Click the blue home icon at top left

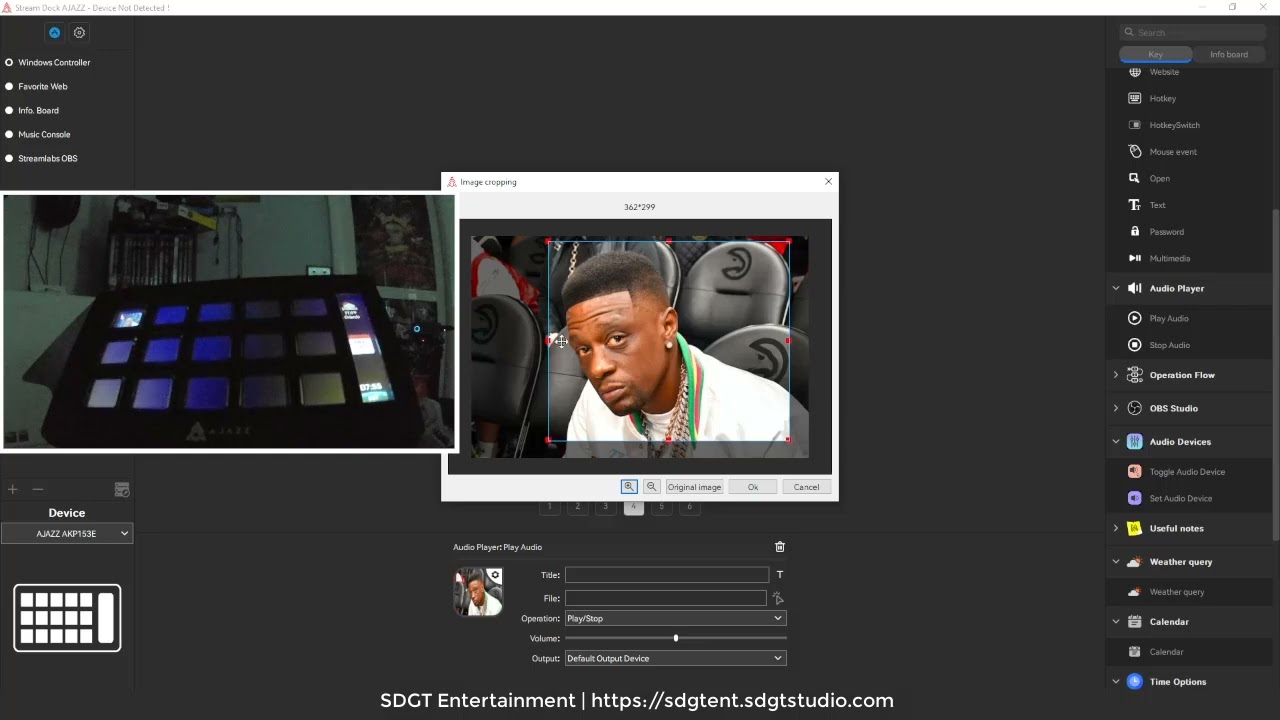[x=55, y=33]
